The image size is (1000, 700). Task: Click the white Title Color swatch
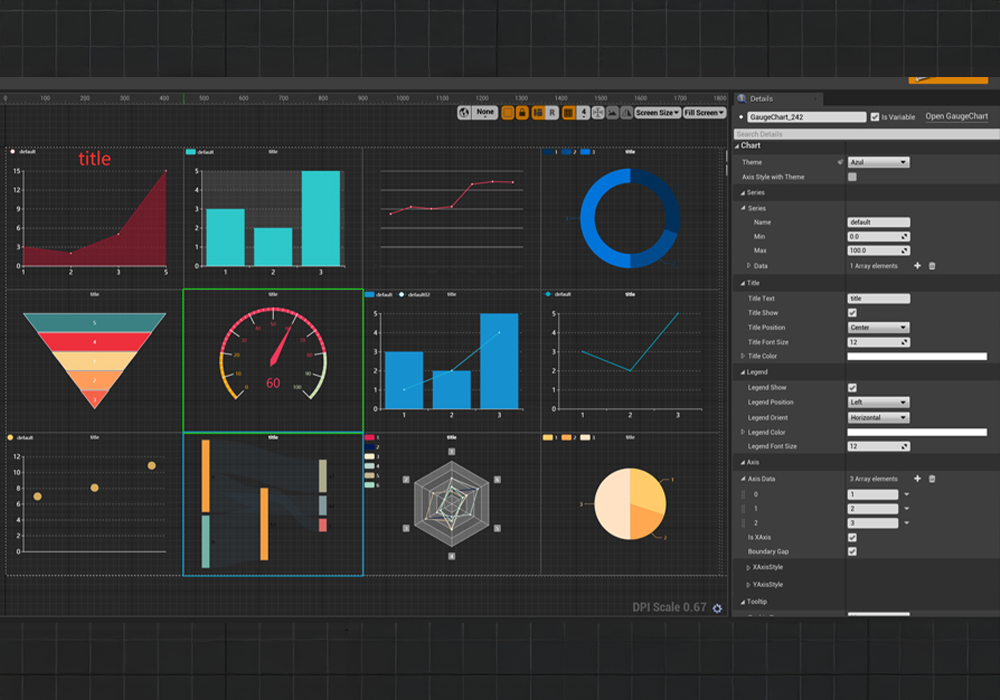point(916,356)
